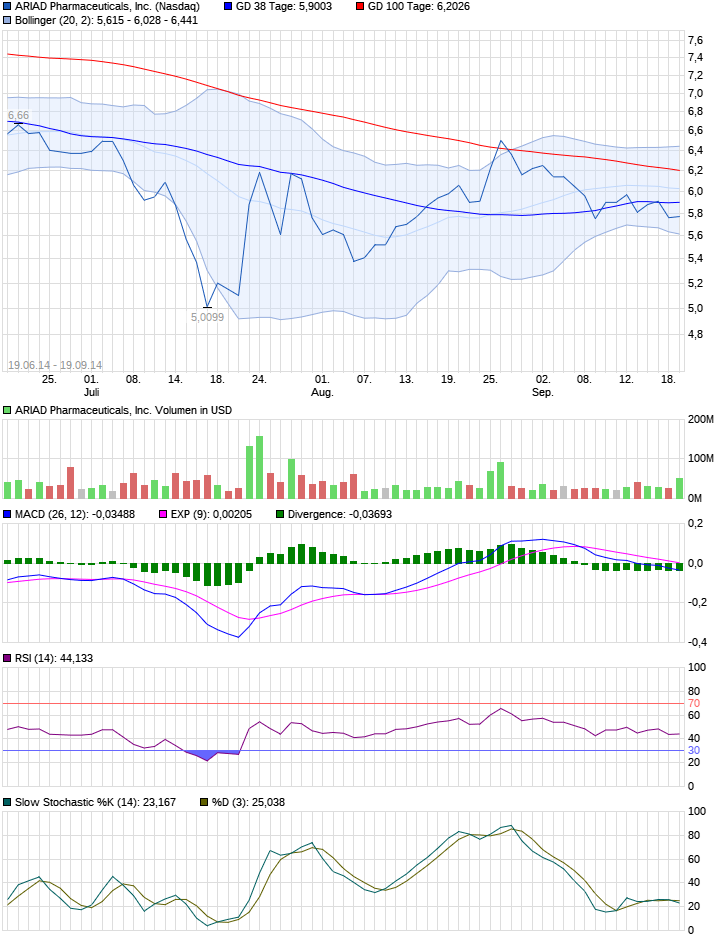This screenshot has width=726, height=940.
Task: Click the 6,66 high price marker
Action: coord(18,115)
